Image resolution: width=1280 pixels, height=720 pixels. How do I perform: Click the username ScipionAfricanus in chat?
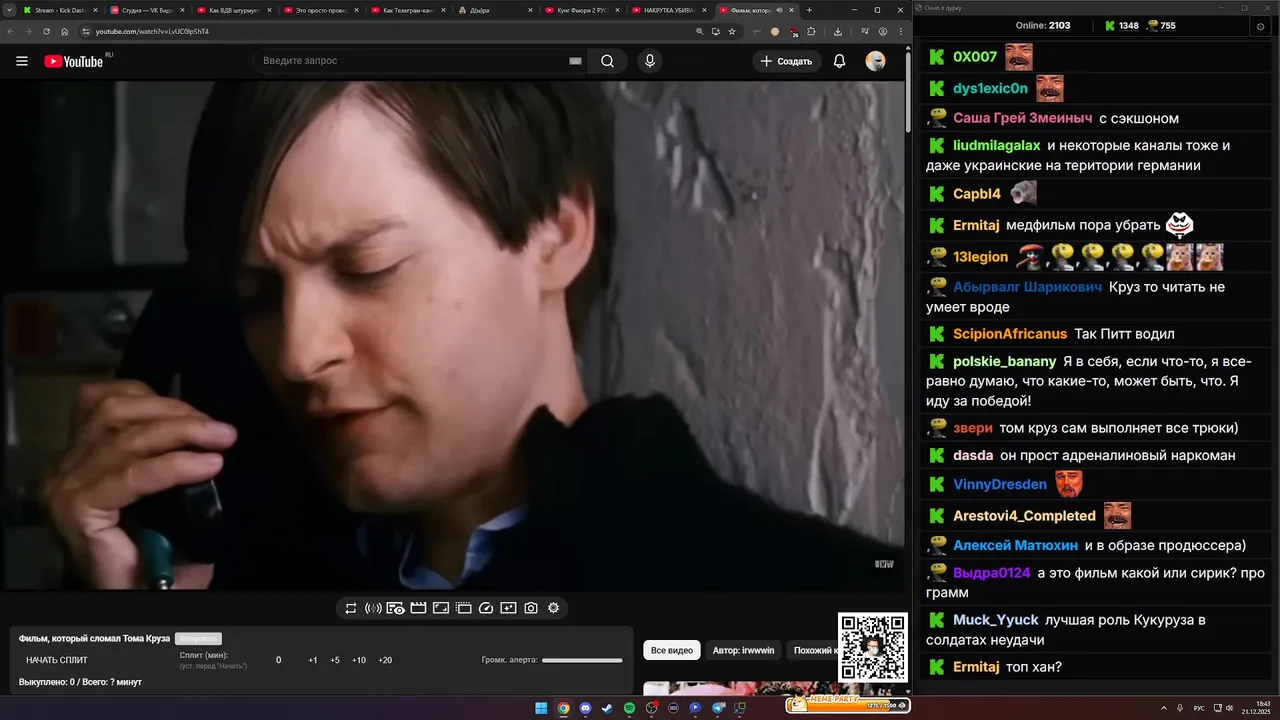[x=1010, y=334]
